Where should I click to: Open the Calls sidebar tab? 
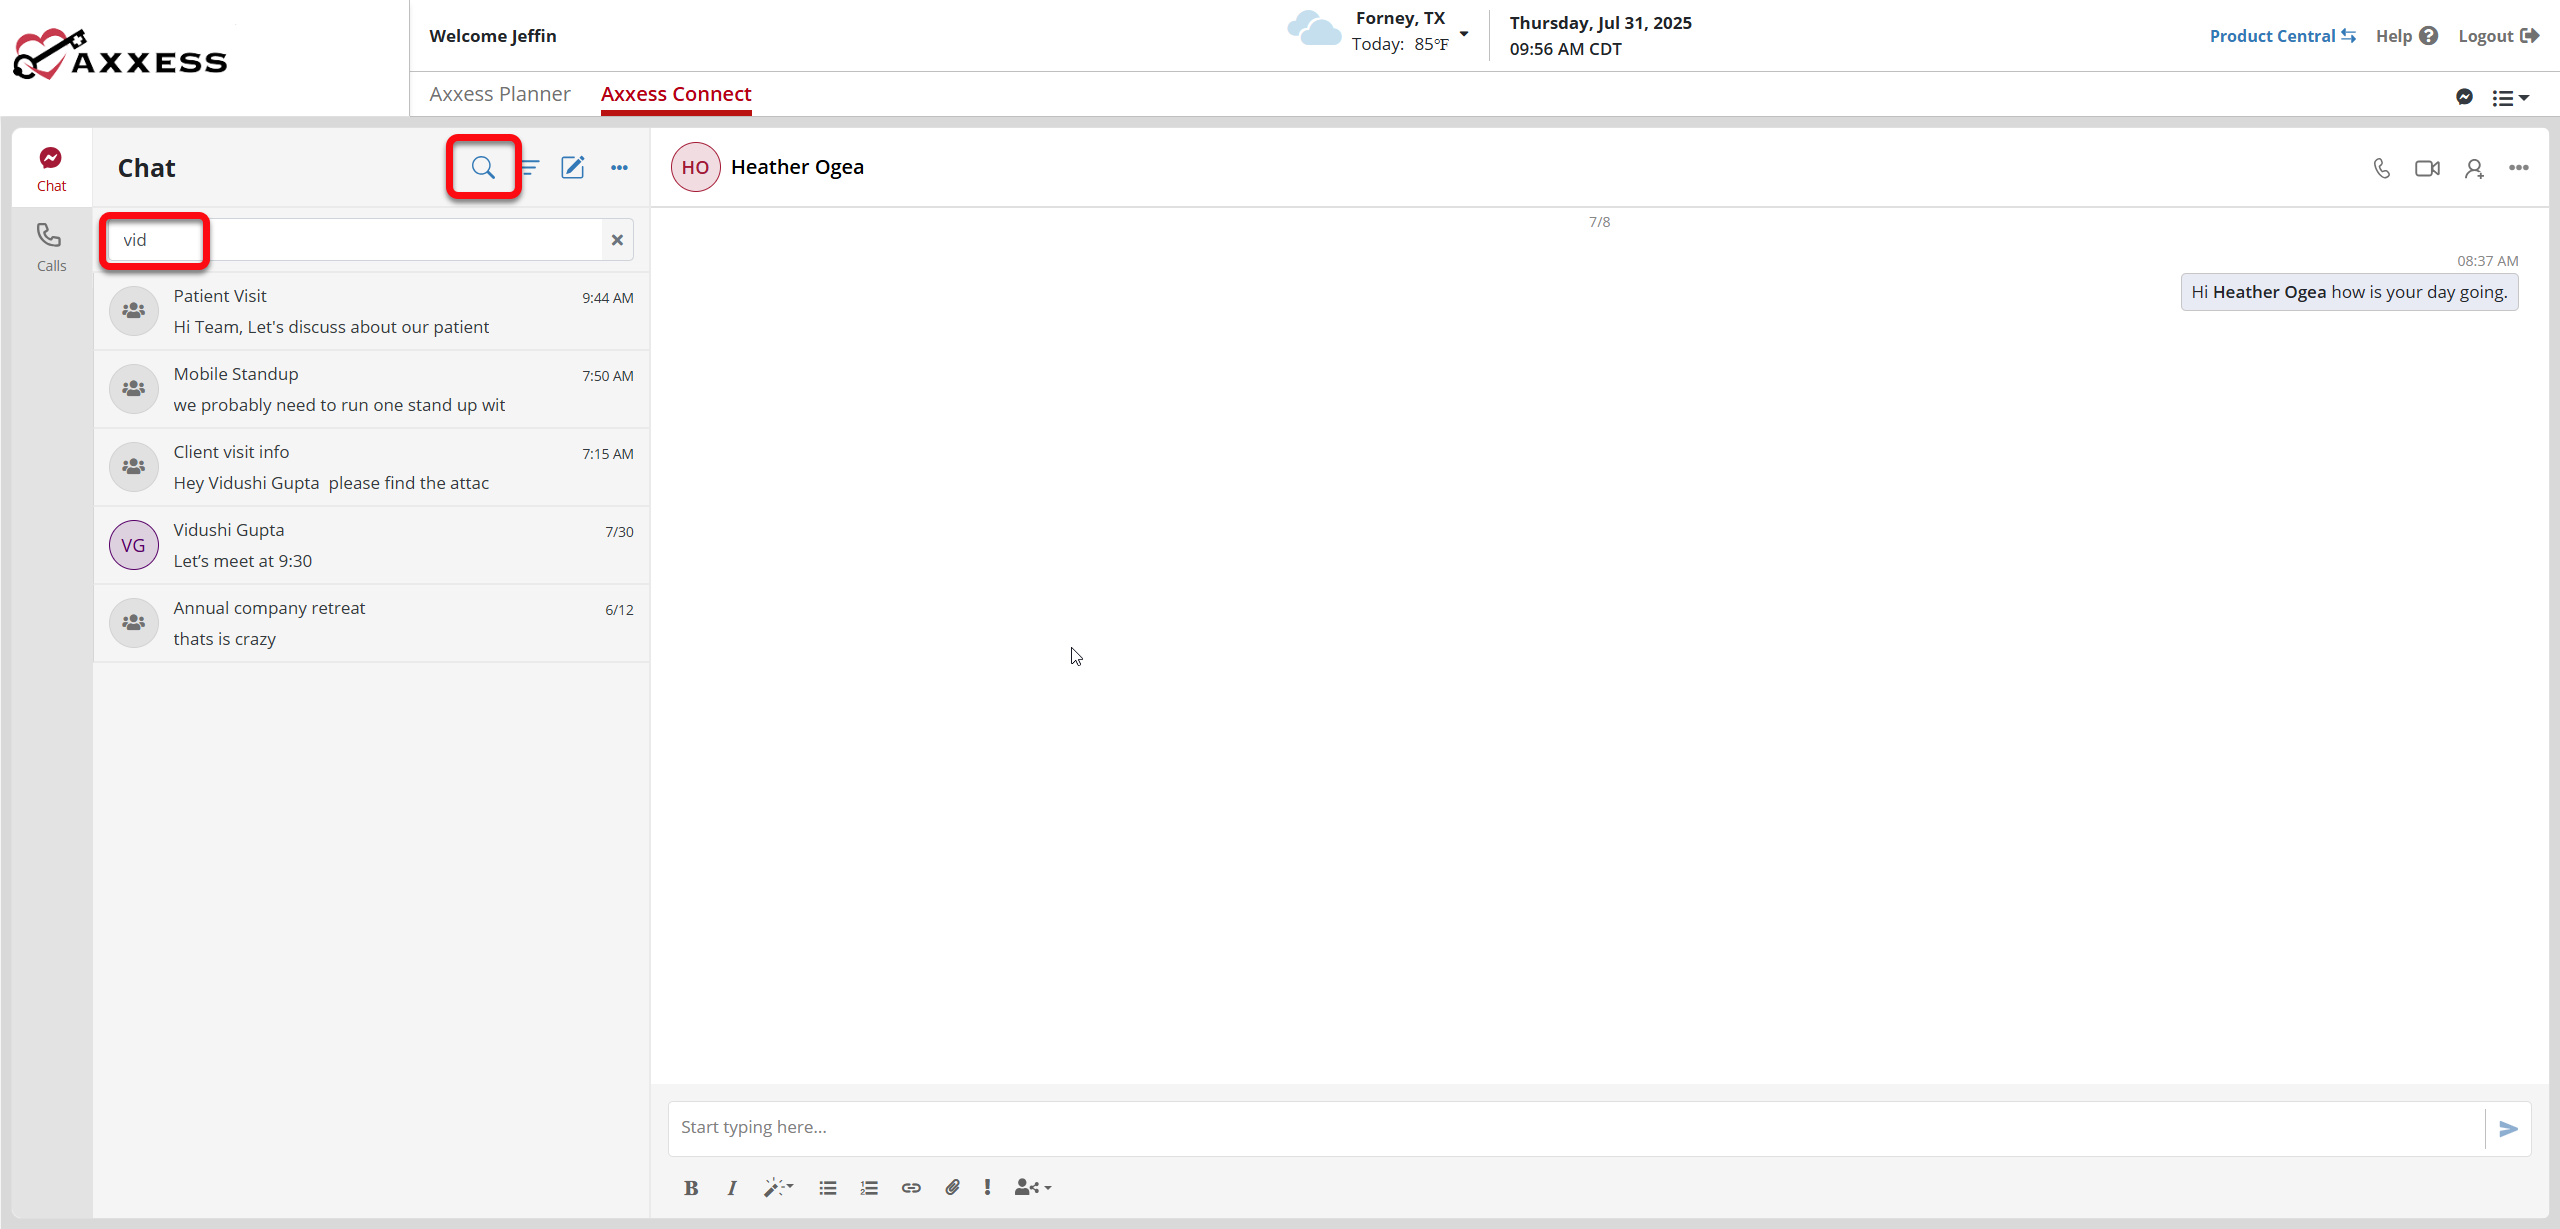(x=51, y=247)
